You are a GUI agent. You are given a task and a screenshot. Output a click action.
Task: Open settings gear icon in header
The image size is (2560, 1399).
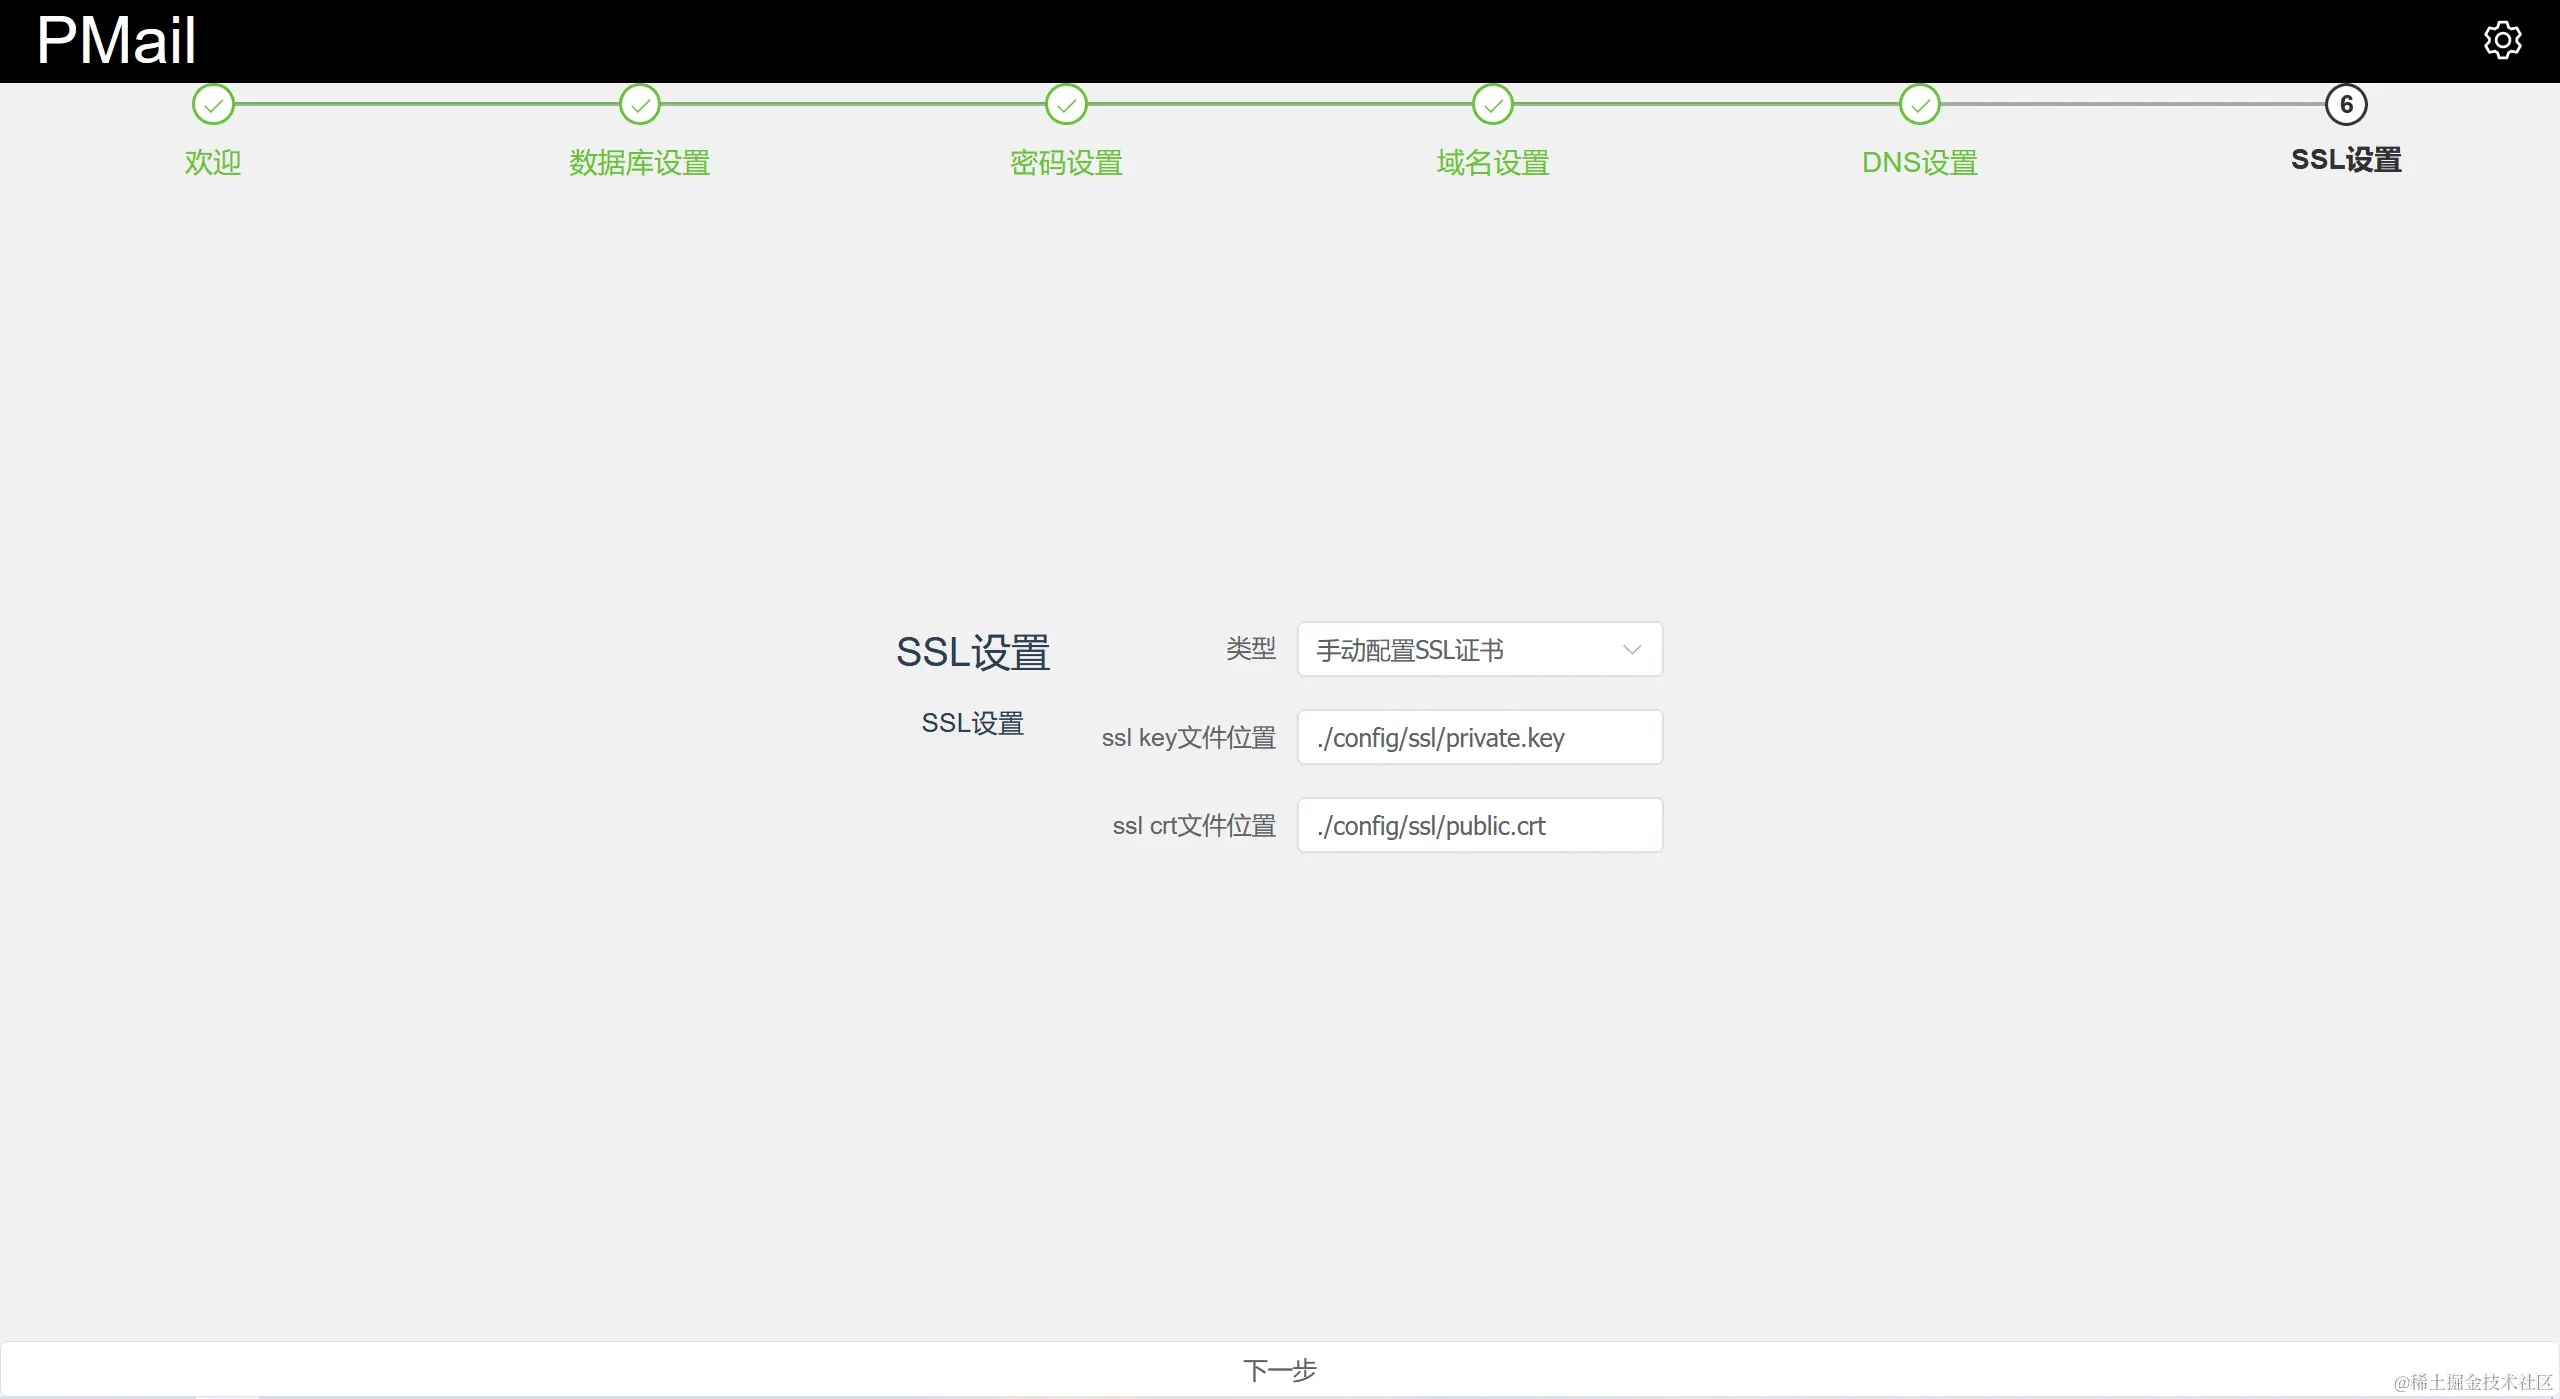[x=2502, y=40]
